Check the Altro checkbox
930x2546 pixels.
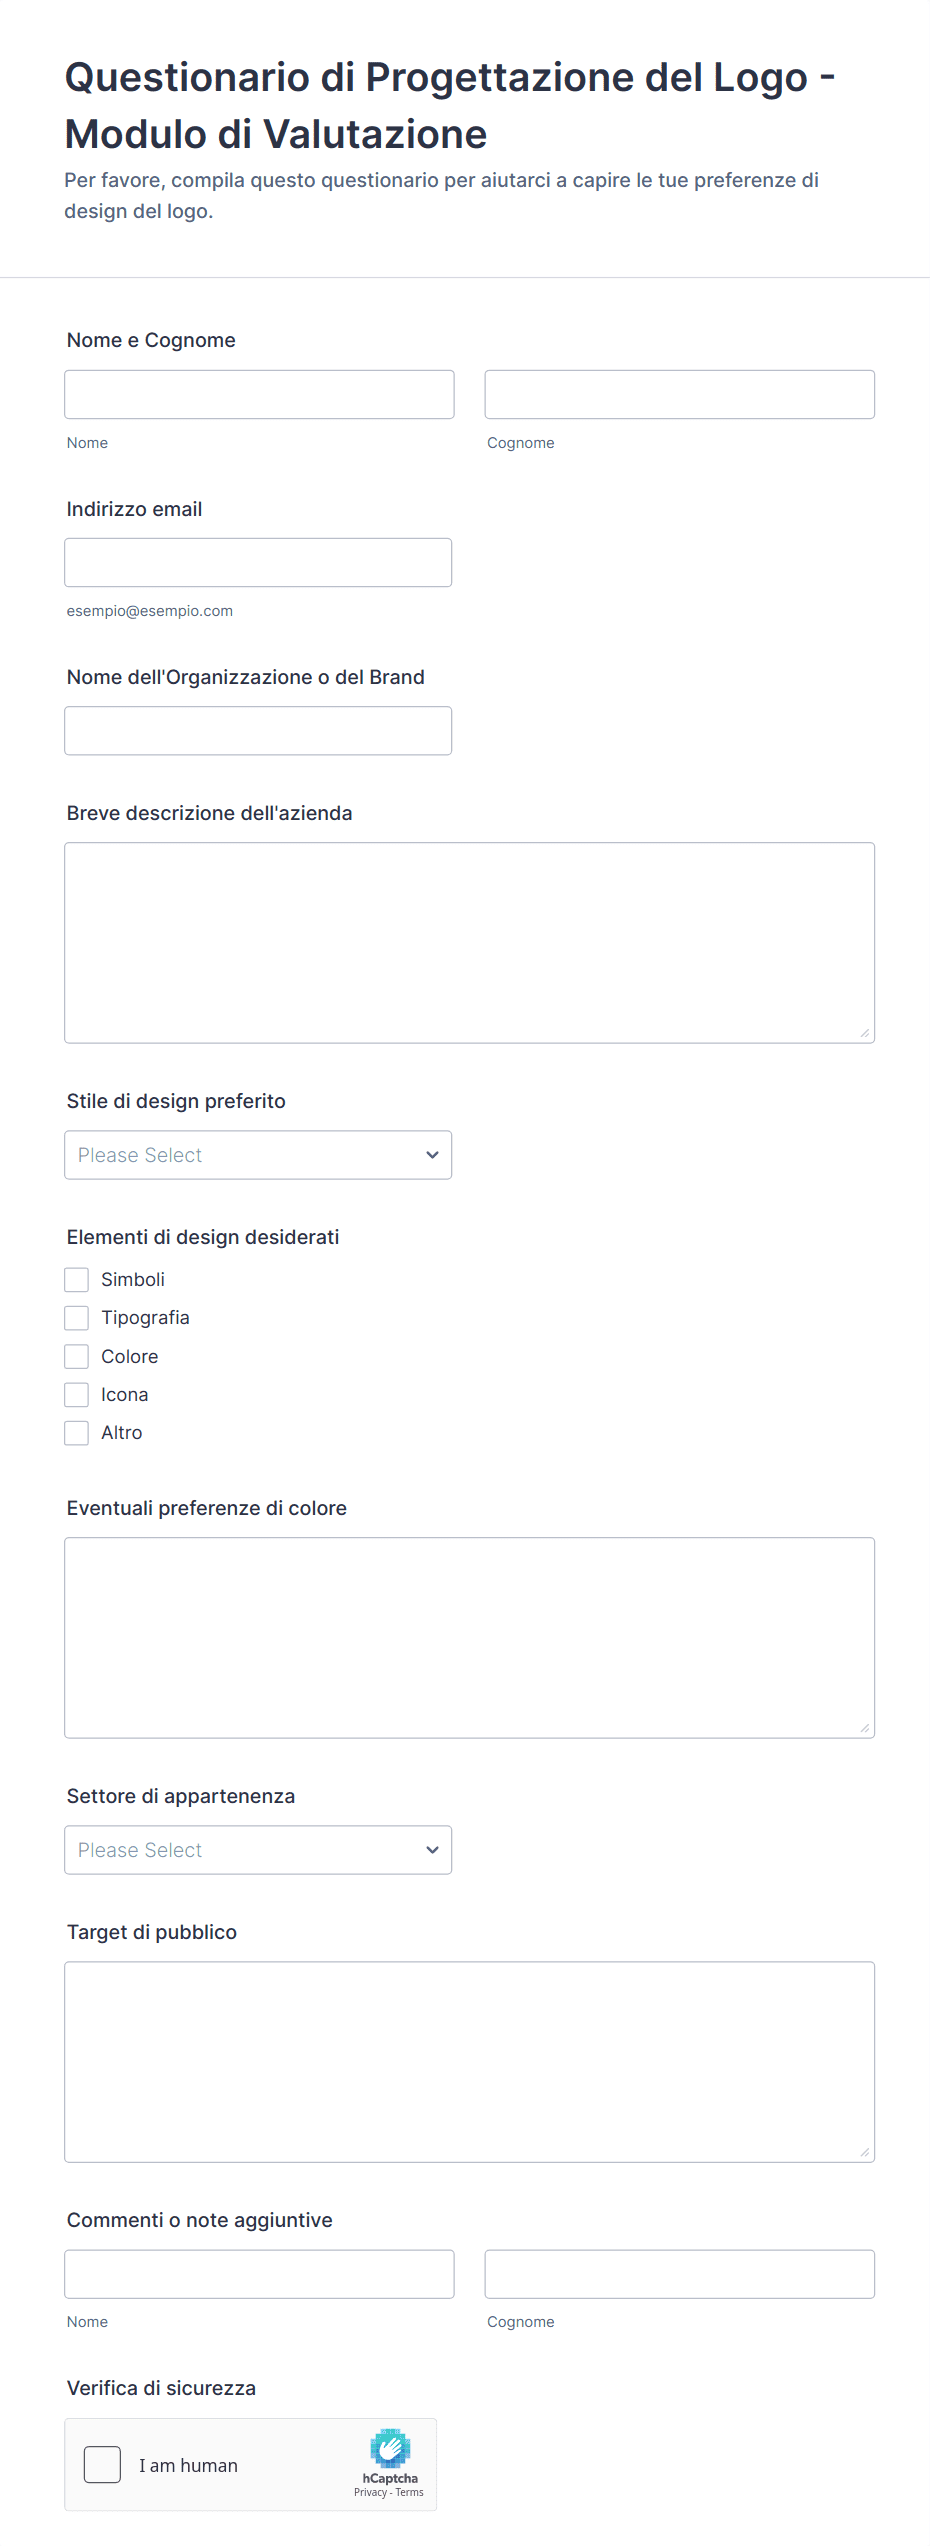(x=77, y=1433)
